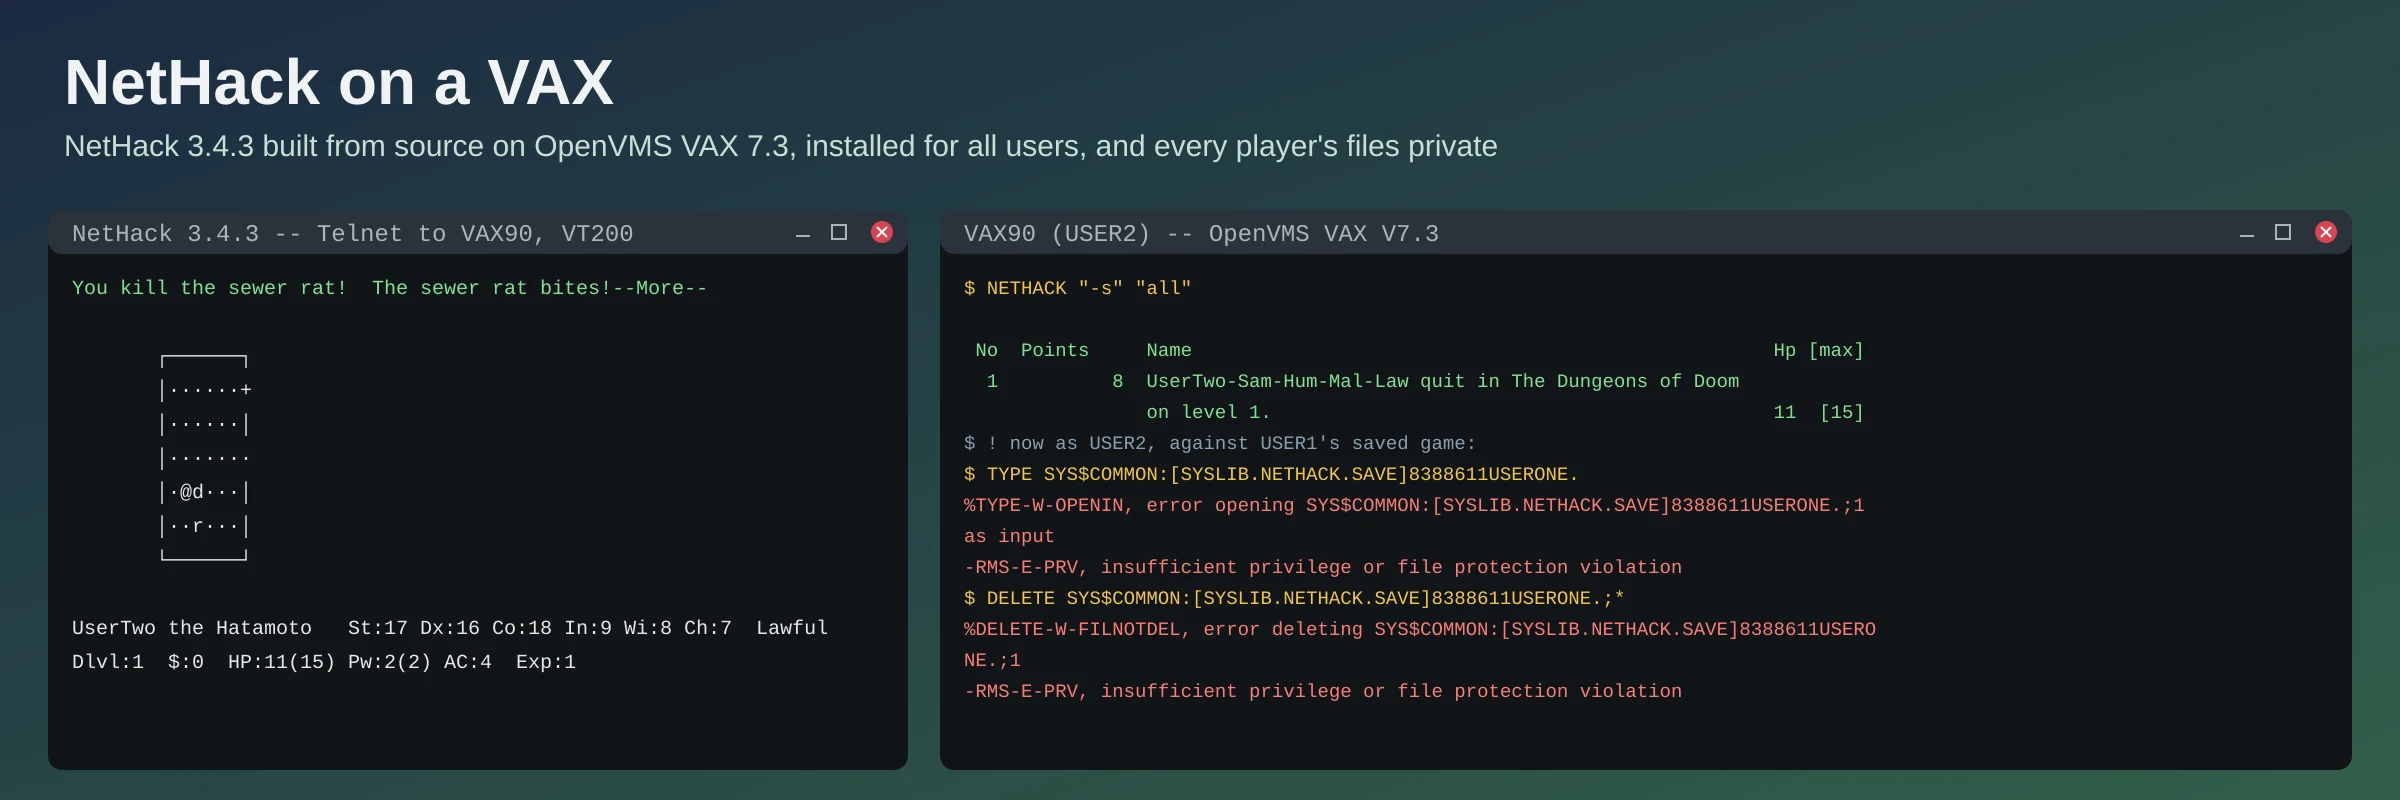Click the "! now as USER2" comment line

(x=1220, y=444)
